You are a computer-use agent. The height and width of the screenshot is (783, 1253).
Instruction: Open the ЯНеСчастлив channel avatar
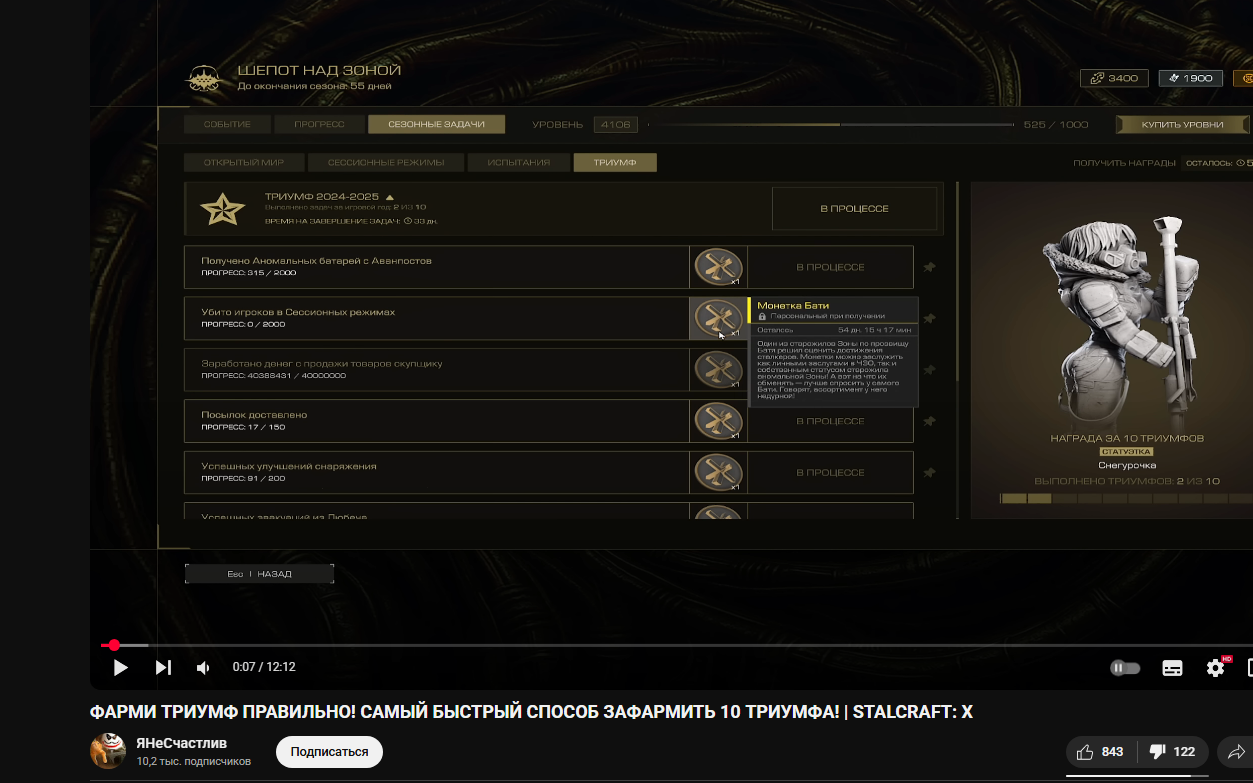pyautogui.click(x=108, y=751)
